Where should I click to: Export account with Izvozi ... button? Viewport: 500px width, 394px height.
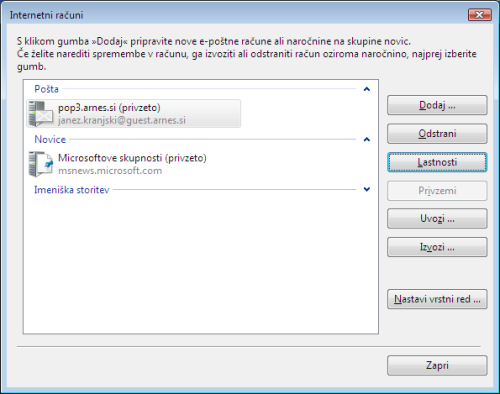(x=437, y=247)
